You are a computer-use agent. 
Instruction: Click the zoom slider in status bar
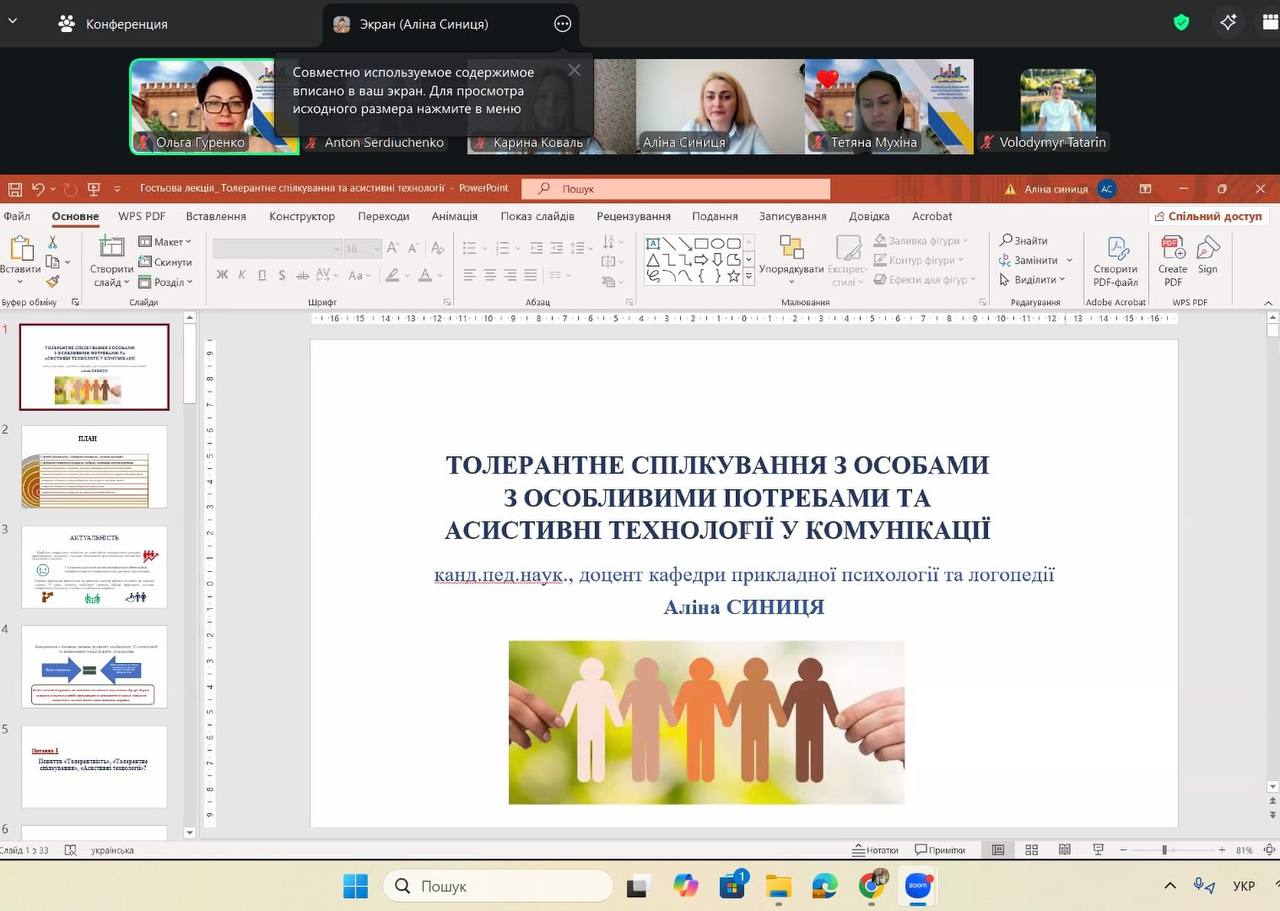pyautogui.click(x=1164, y=850)
